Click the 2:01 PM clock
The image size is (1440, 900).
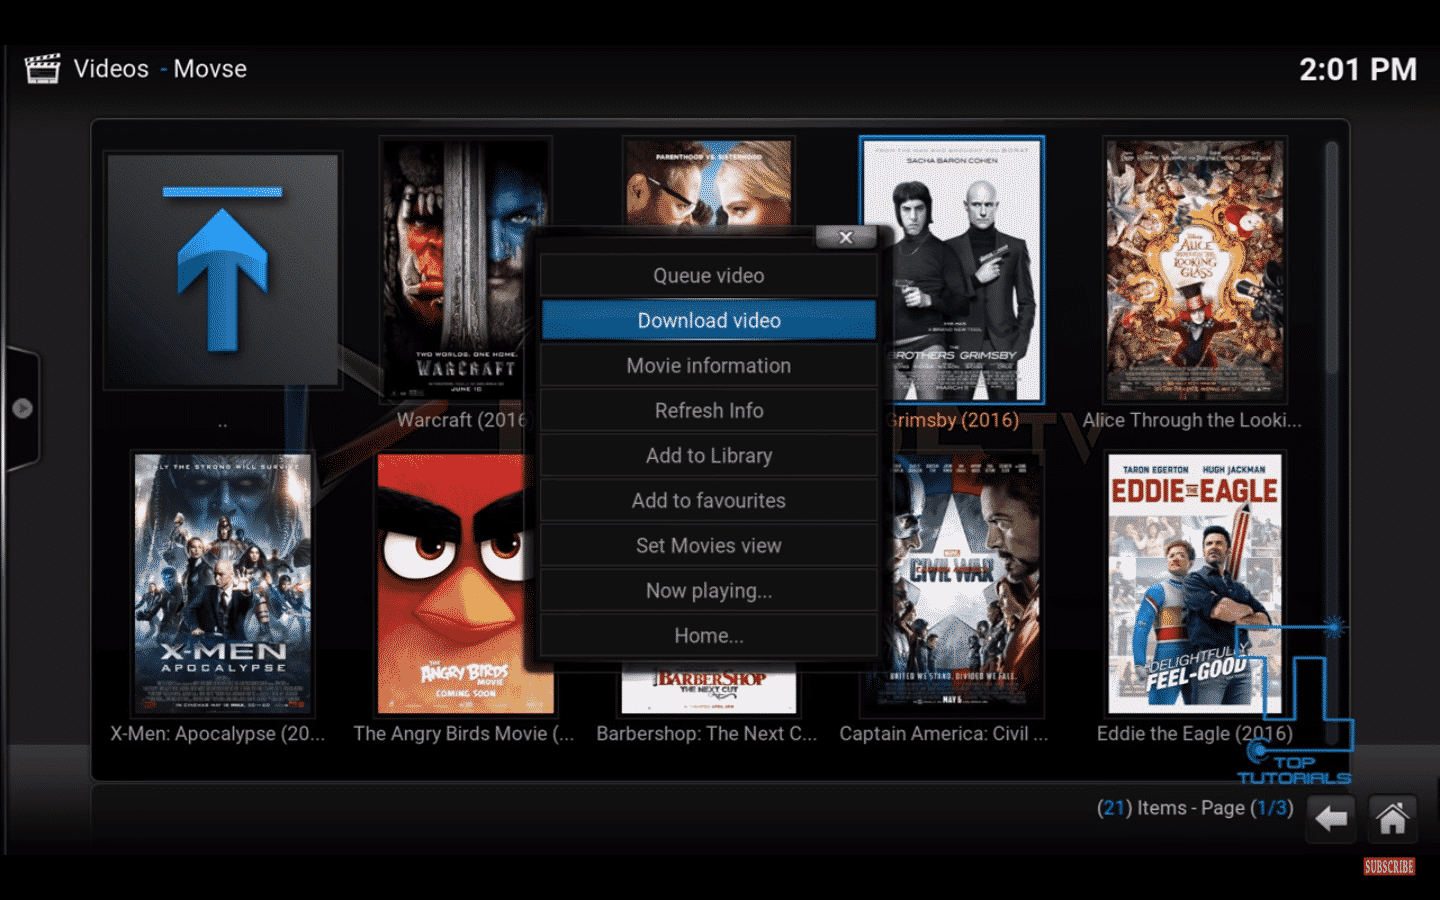[x=1358, y=69]
